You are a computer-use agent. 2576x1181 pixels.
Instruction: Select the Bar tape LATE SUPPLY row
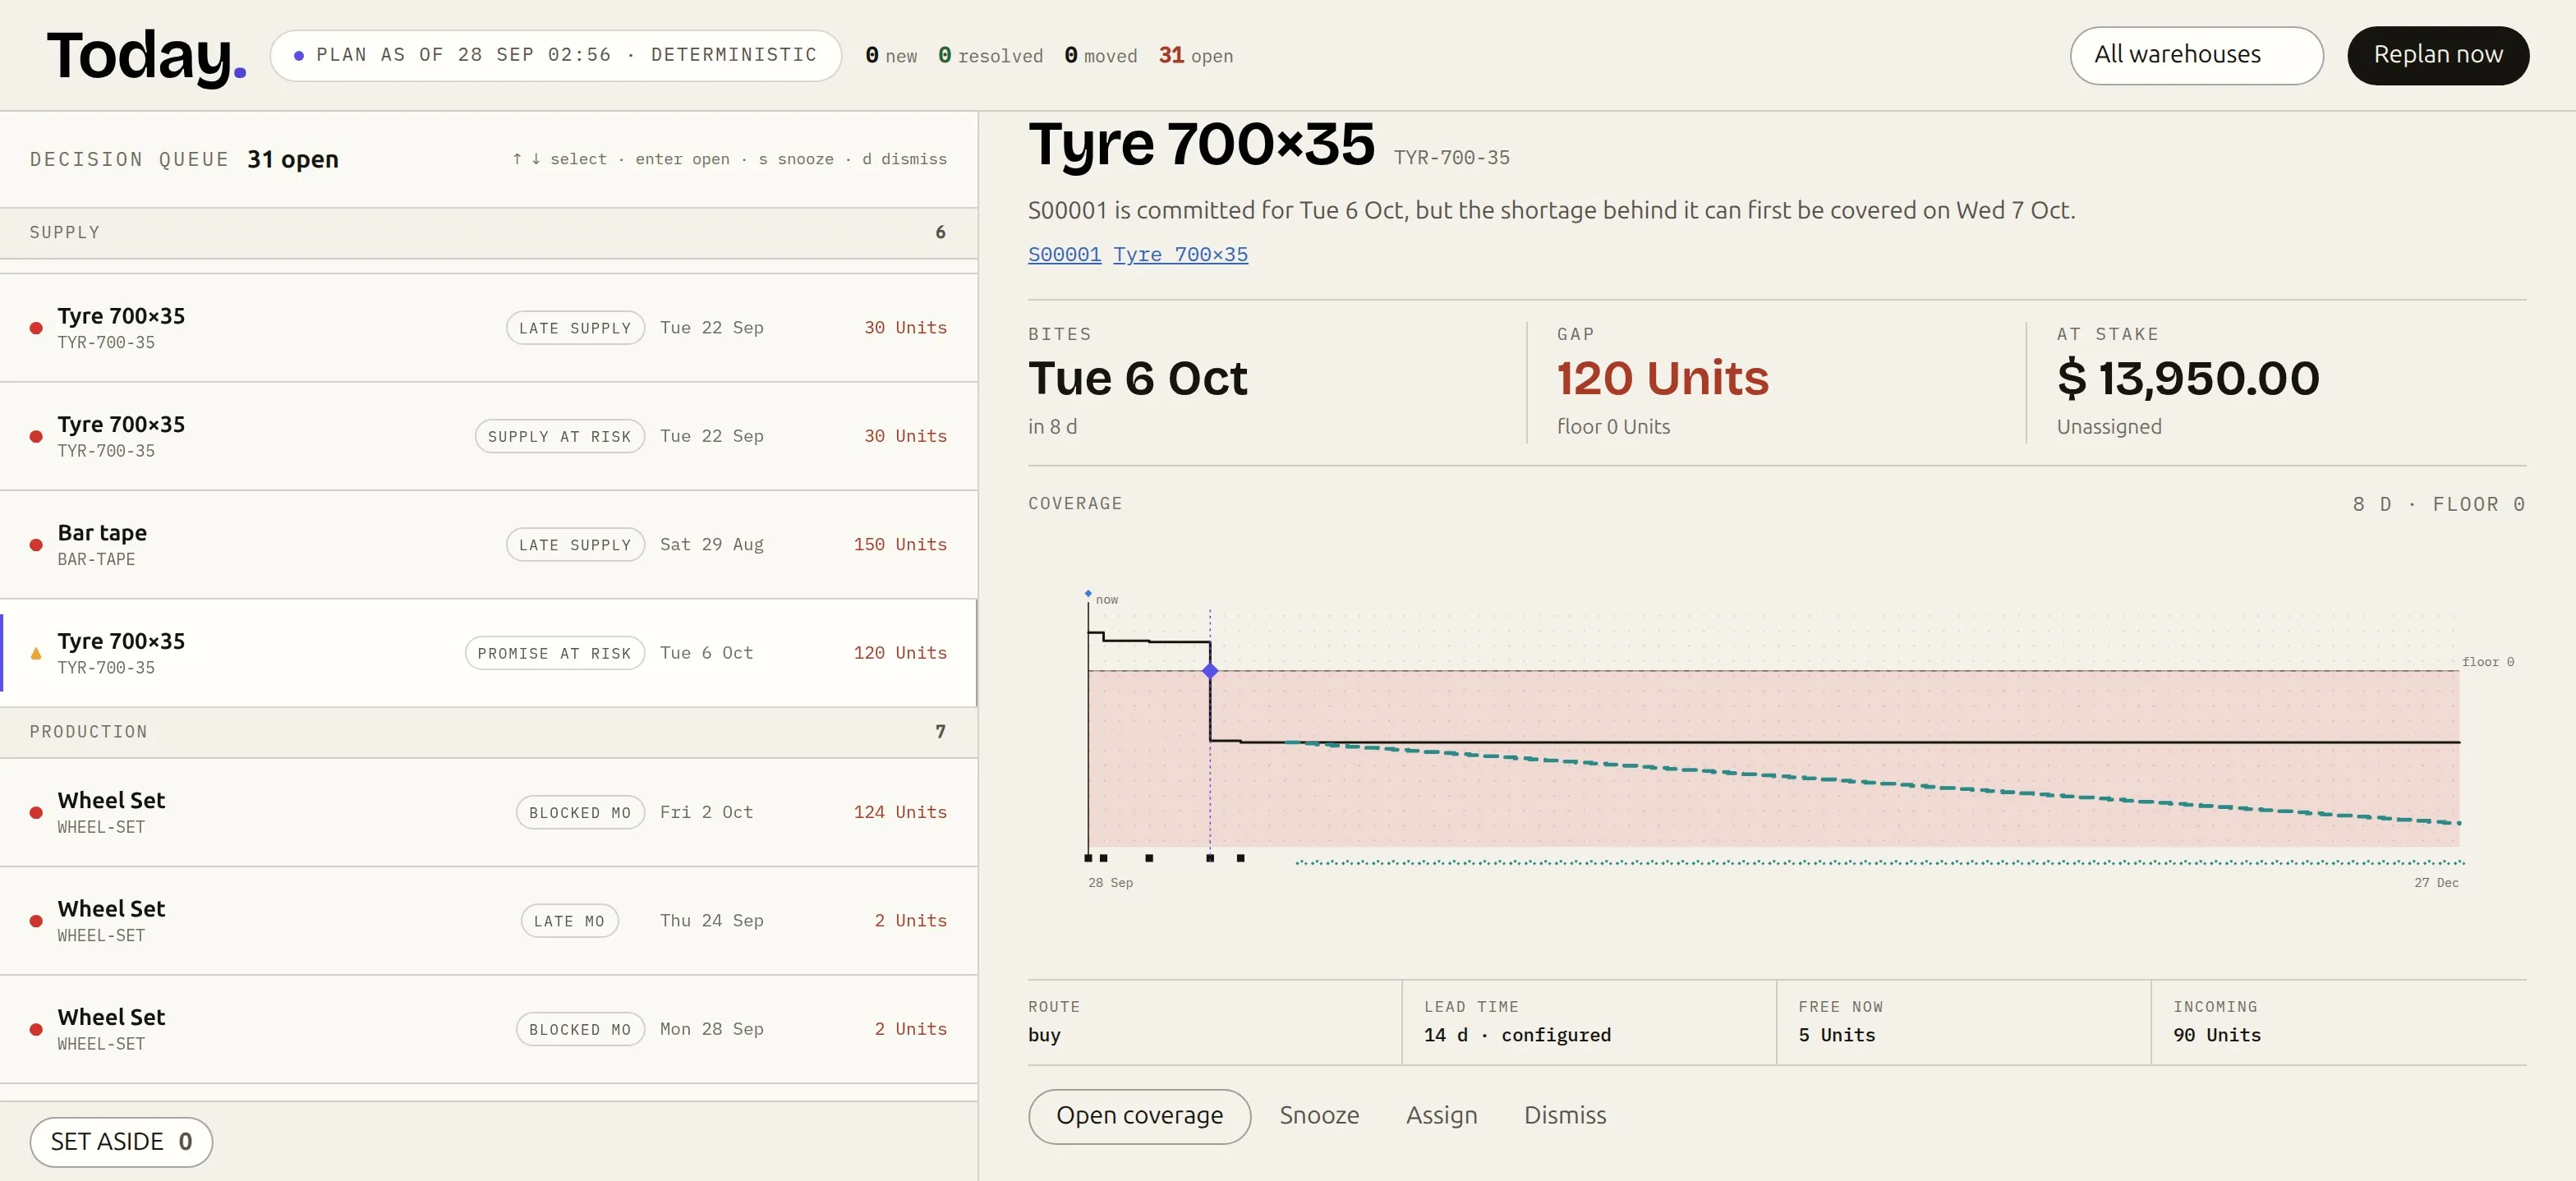(488, 544)
